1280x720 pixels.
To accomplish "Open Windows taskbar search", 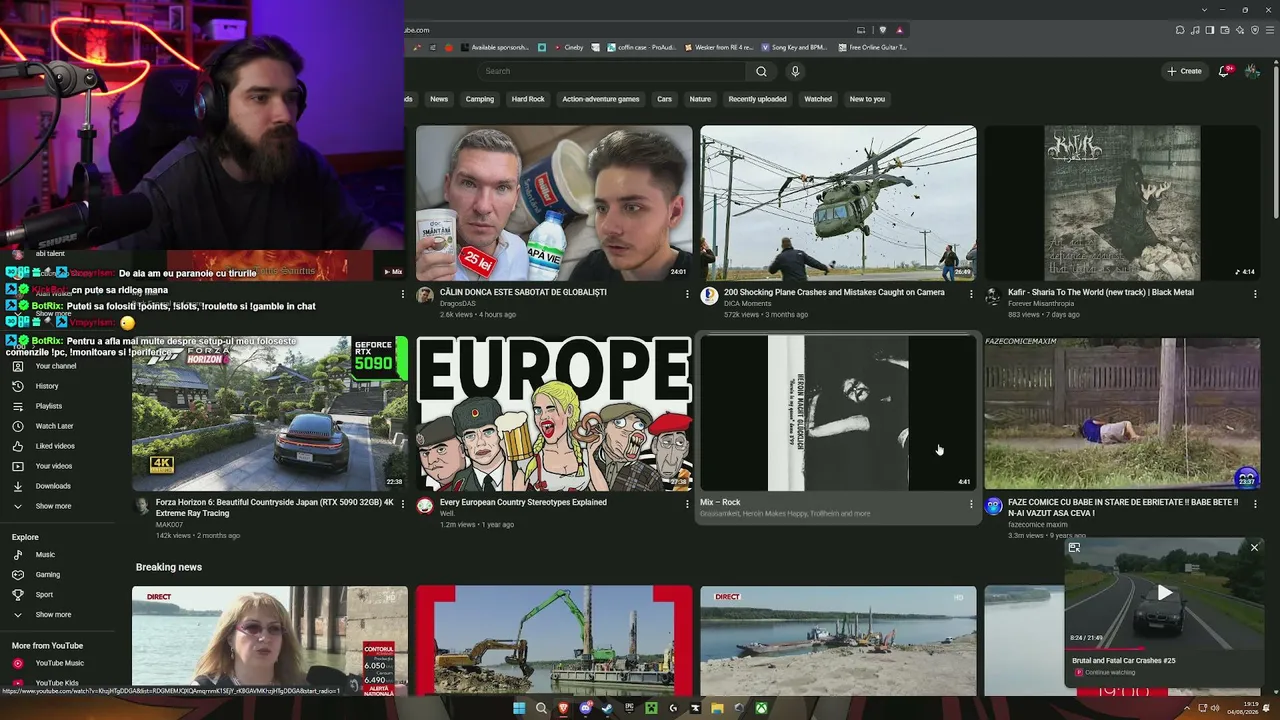I will pos(541,709).
